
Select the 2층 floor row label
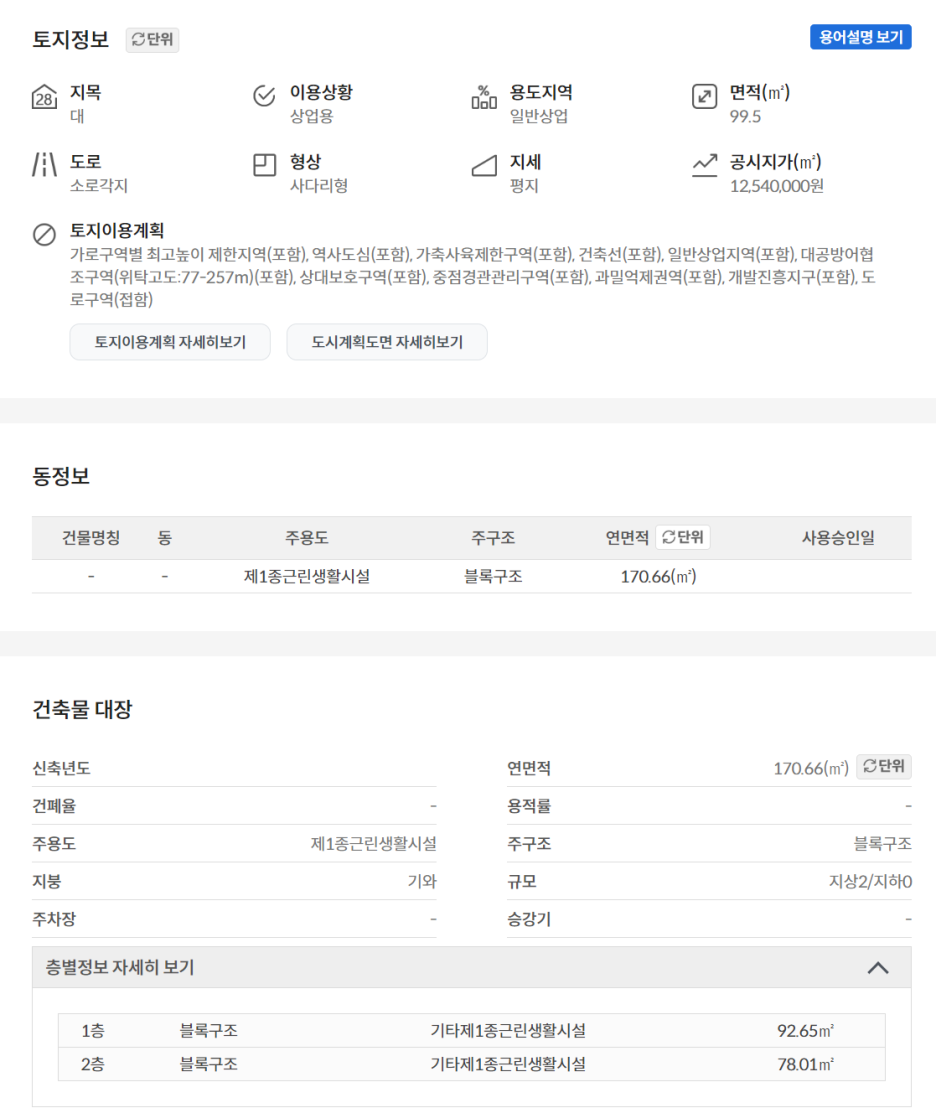(93, 1064)
